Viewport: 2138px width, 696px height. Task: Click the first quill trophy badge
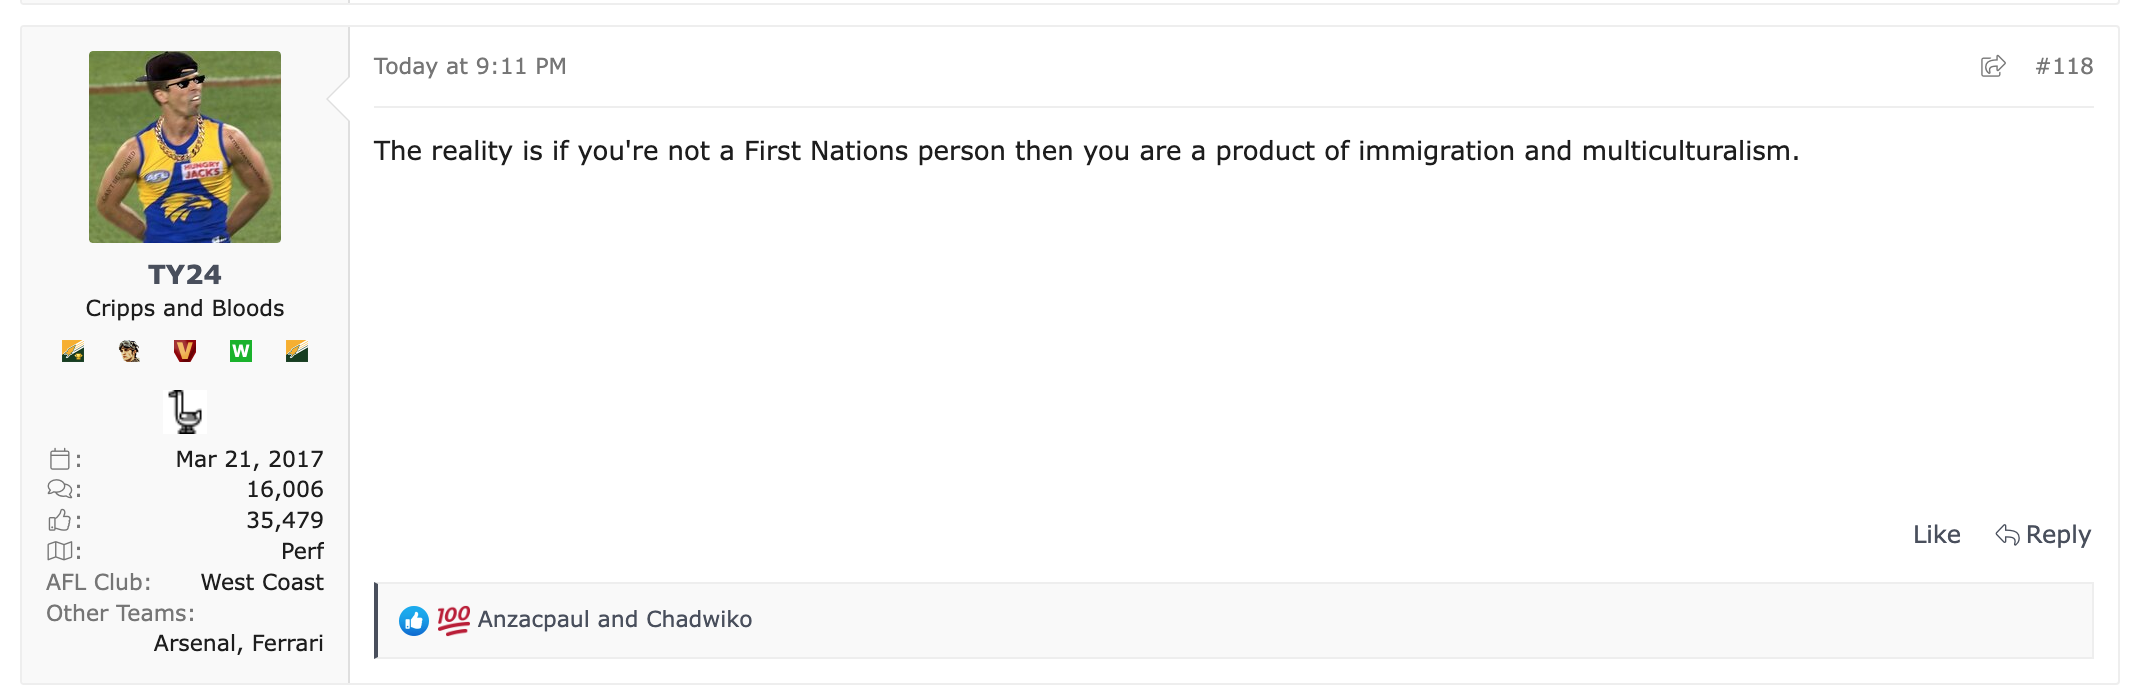coord(73,351)
